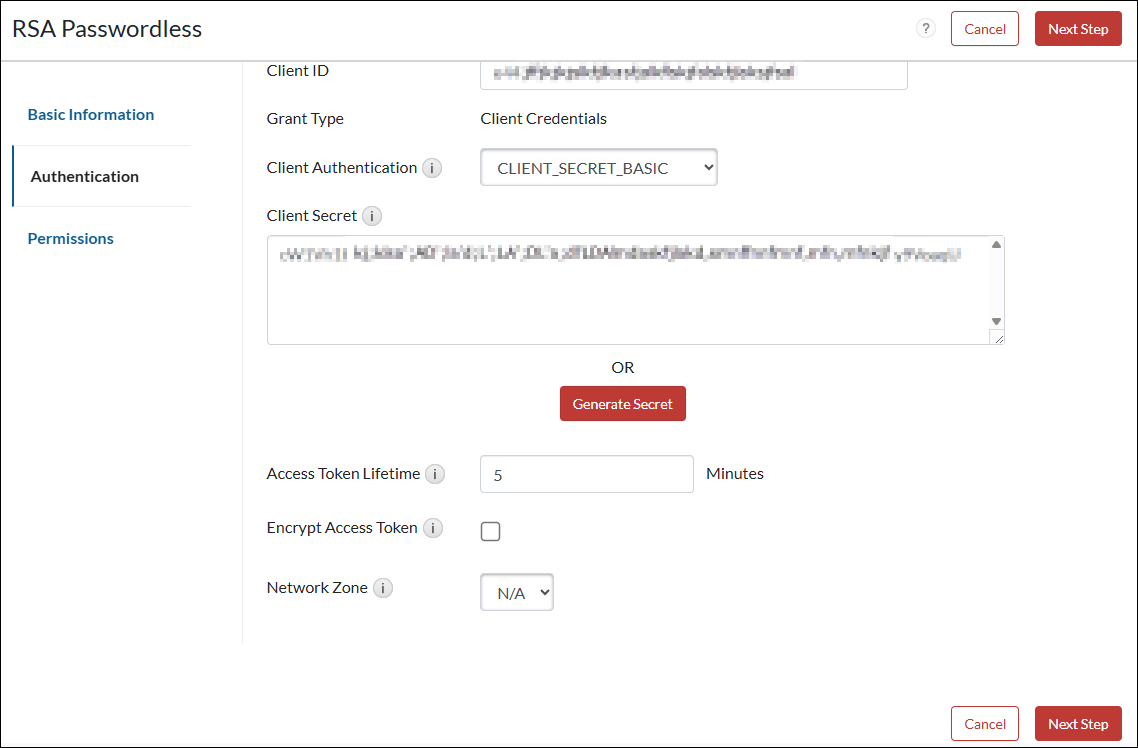Image resolution: width=1138 pixels, height=748 pixels.
Task: Generate a new client secret
Action: pos(623,404)
